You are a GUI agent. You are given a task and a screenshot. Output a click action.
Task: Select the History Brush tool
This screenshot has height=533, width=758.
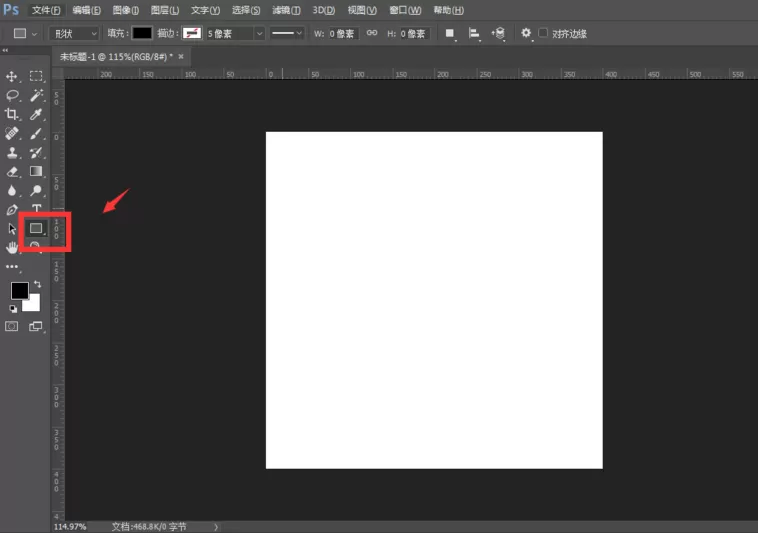pyautogui.click(x=36, y=153)
